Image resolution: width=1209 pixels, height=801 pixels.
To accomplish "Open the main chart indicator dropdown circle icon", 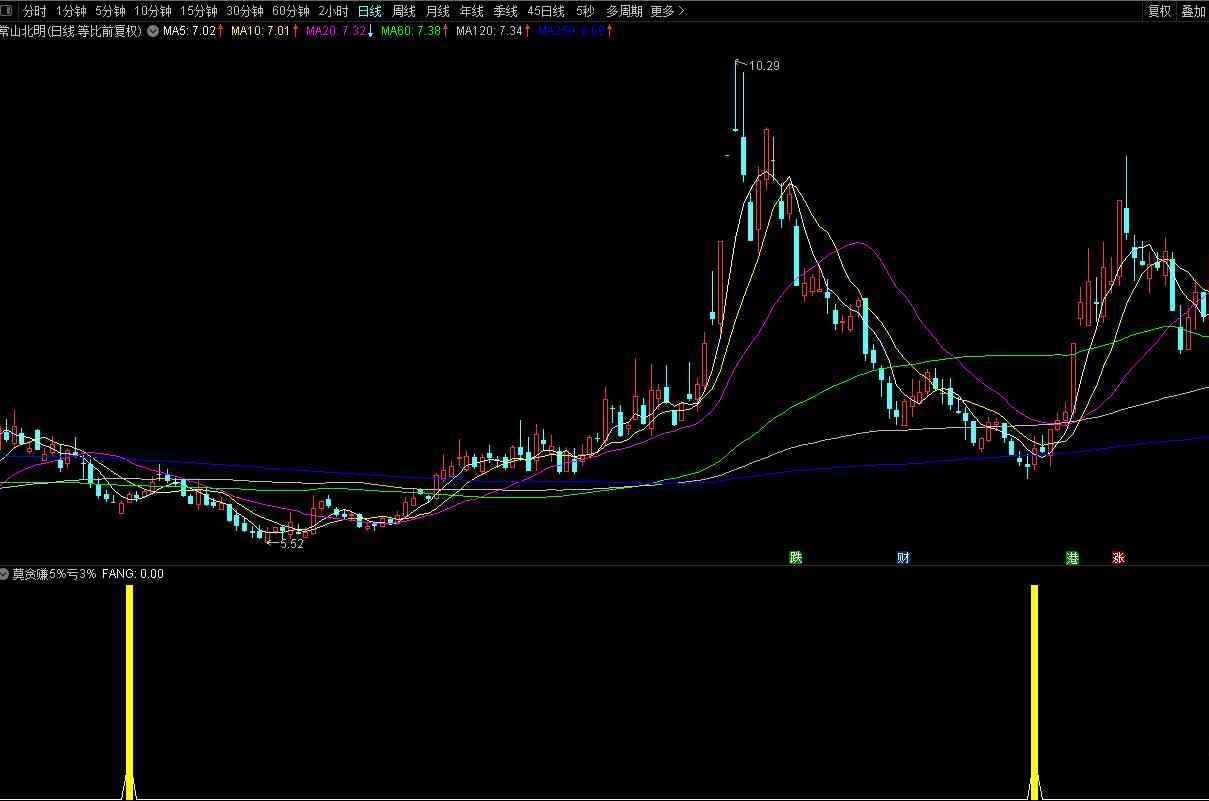I will click(153, 31).
